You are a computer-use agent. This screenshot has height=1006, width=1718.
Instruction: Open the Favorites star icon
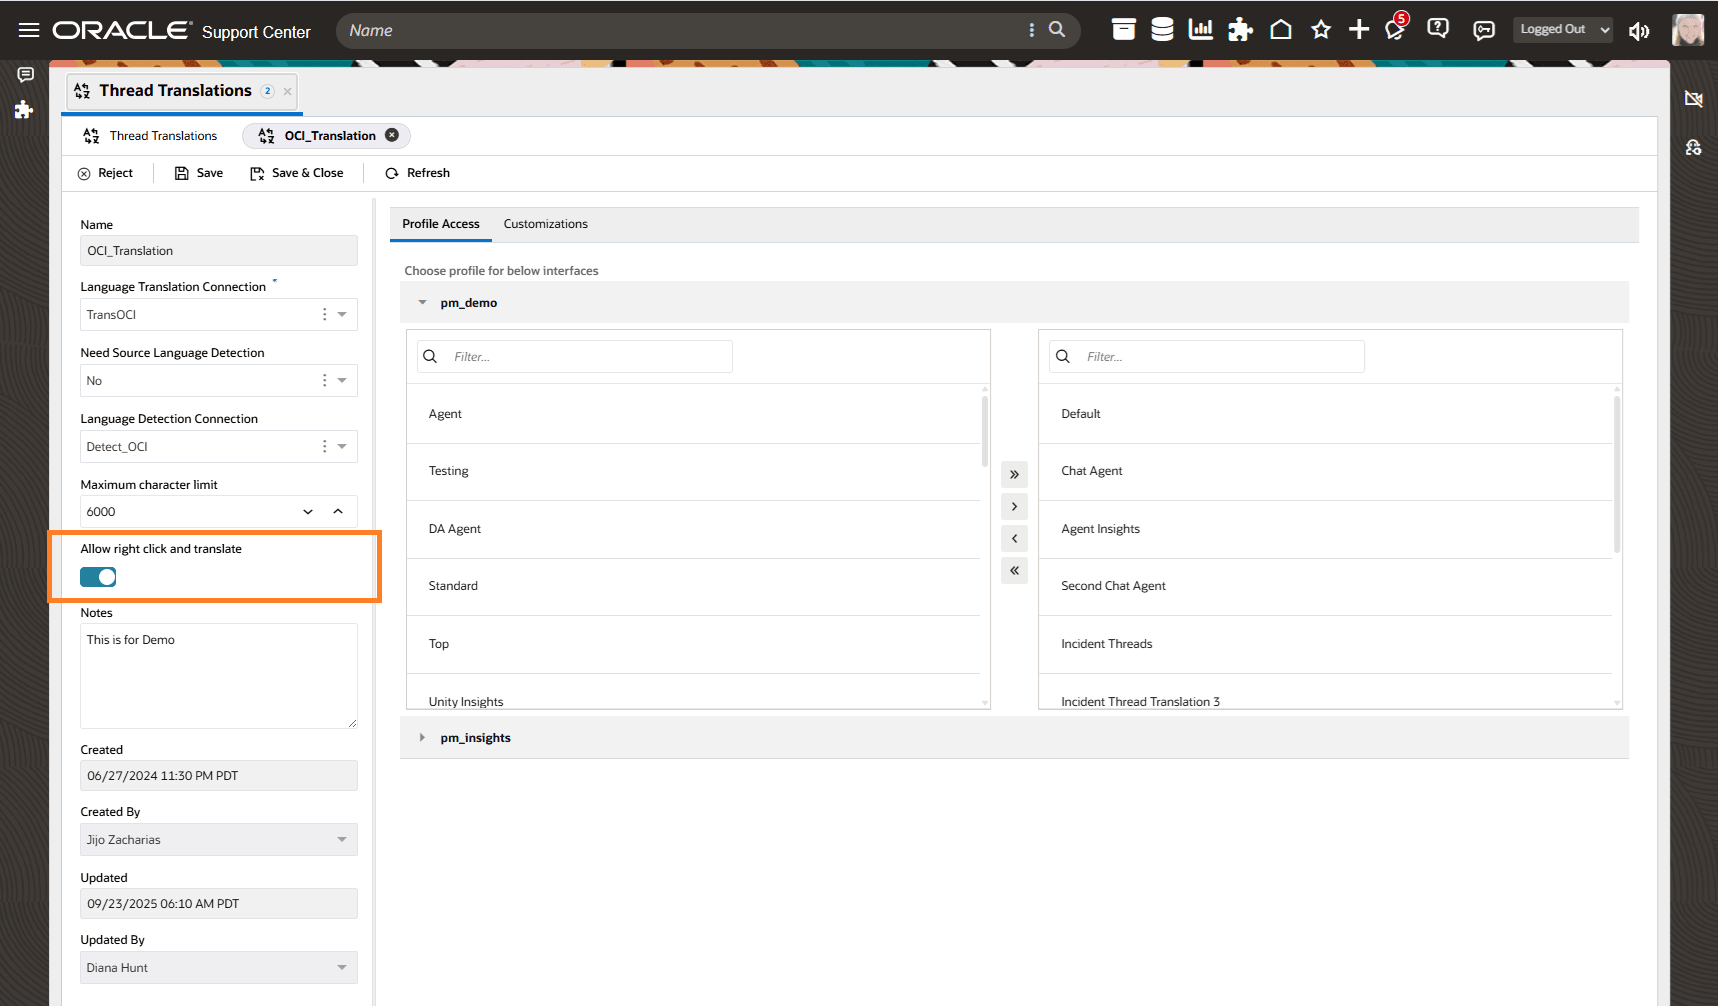[x=1321, y=30]
